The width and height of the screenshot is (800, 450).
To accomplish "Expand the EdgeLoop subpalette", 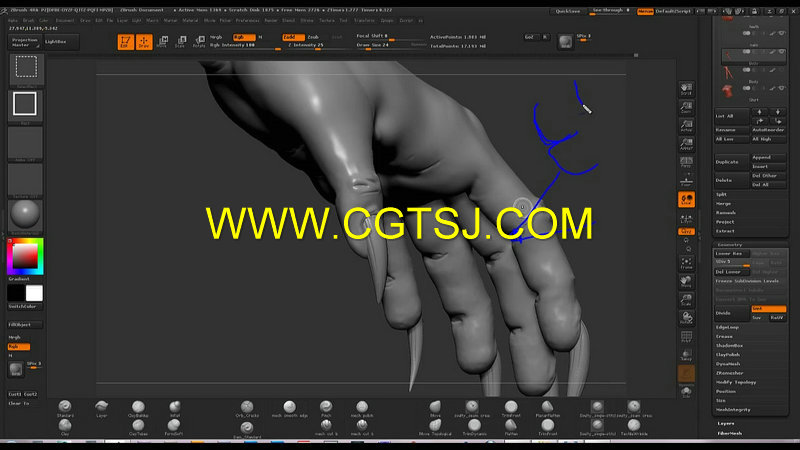I will point(728,328).
